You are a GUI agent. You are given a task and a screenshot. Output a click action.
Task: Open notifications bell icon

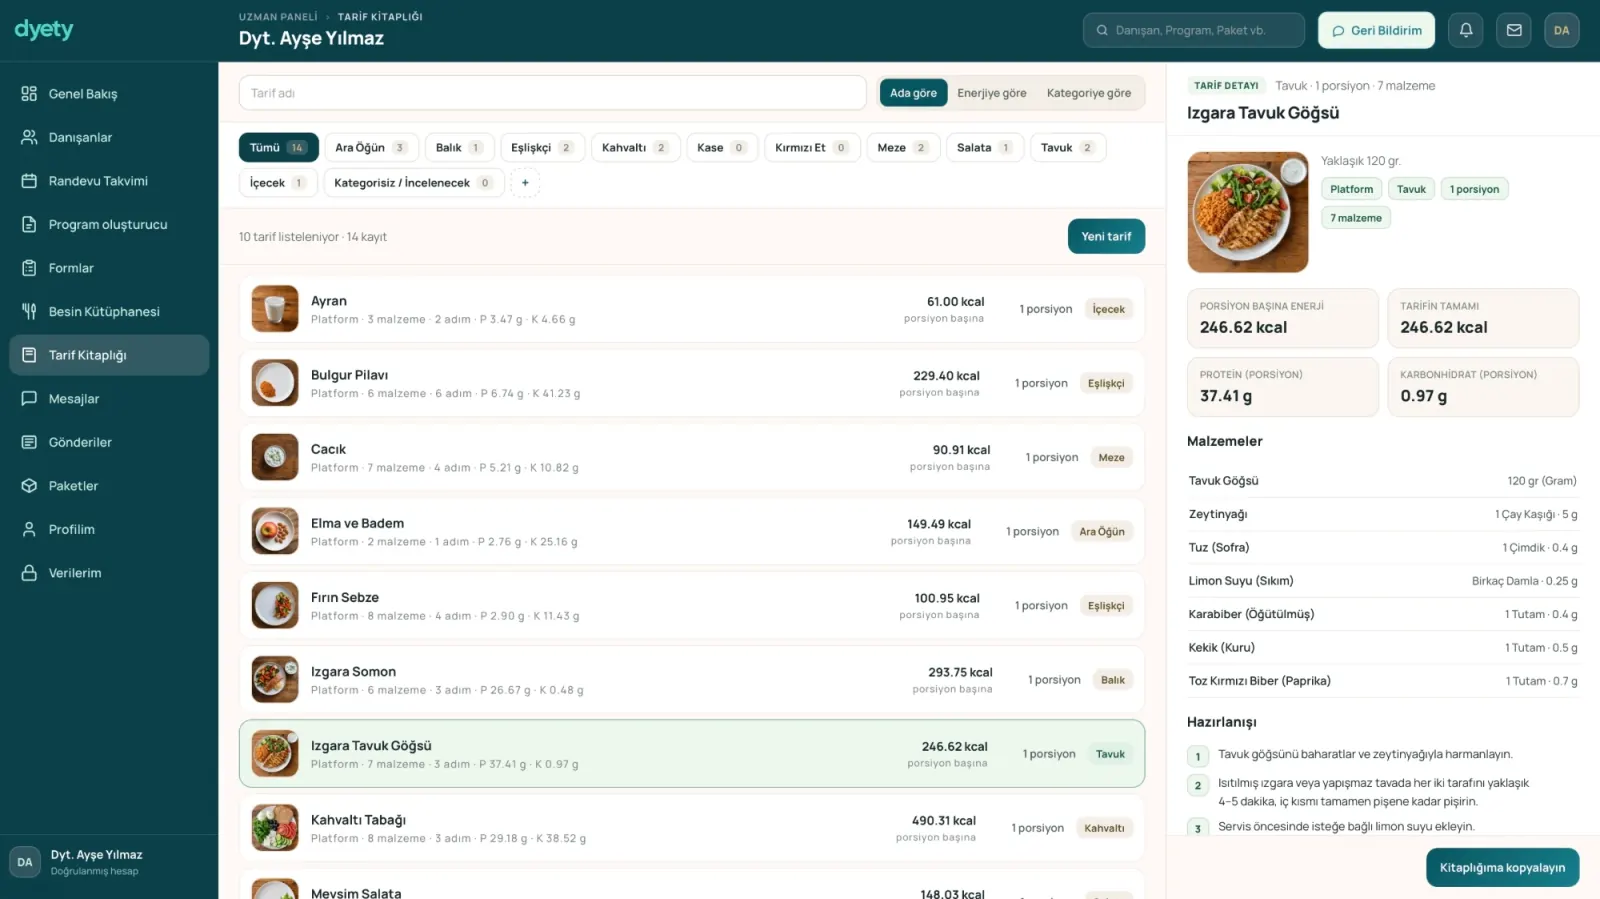pos(1466,30)
